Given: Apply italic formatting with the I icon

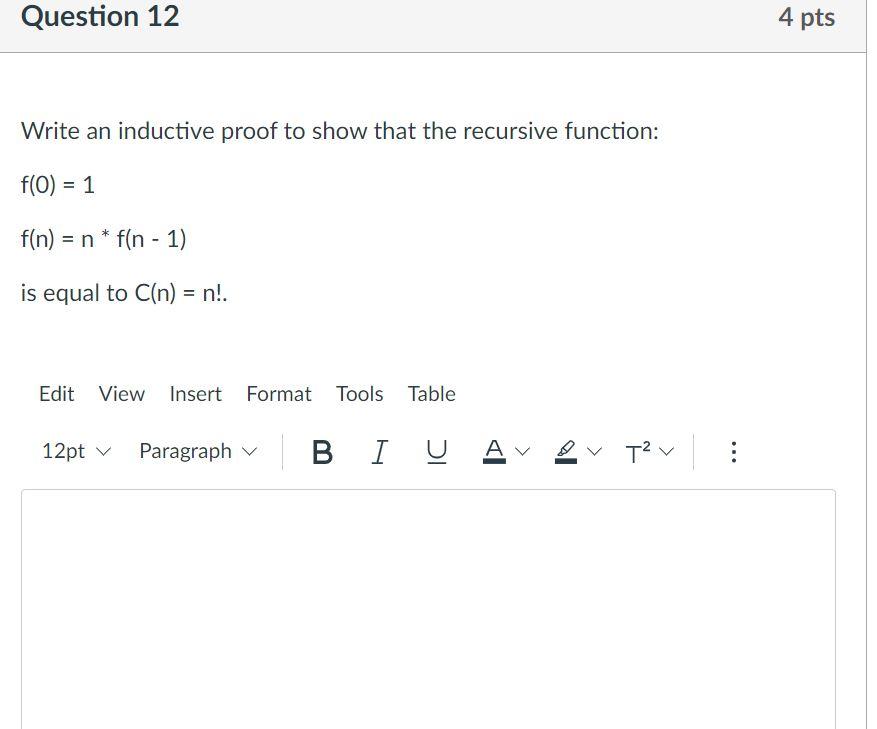Looking at the screenshot, I should pyautogui.click(x=378, y=452).
